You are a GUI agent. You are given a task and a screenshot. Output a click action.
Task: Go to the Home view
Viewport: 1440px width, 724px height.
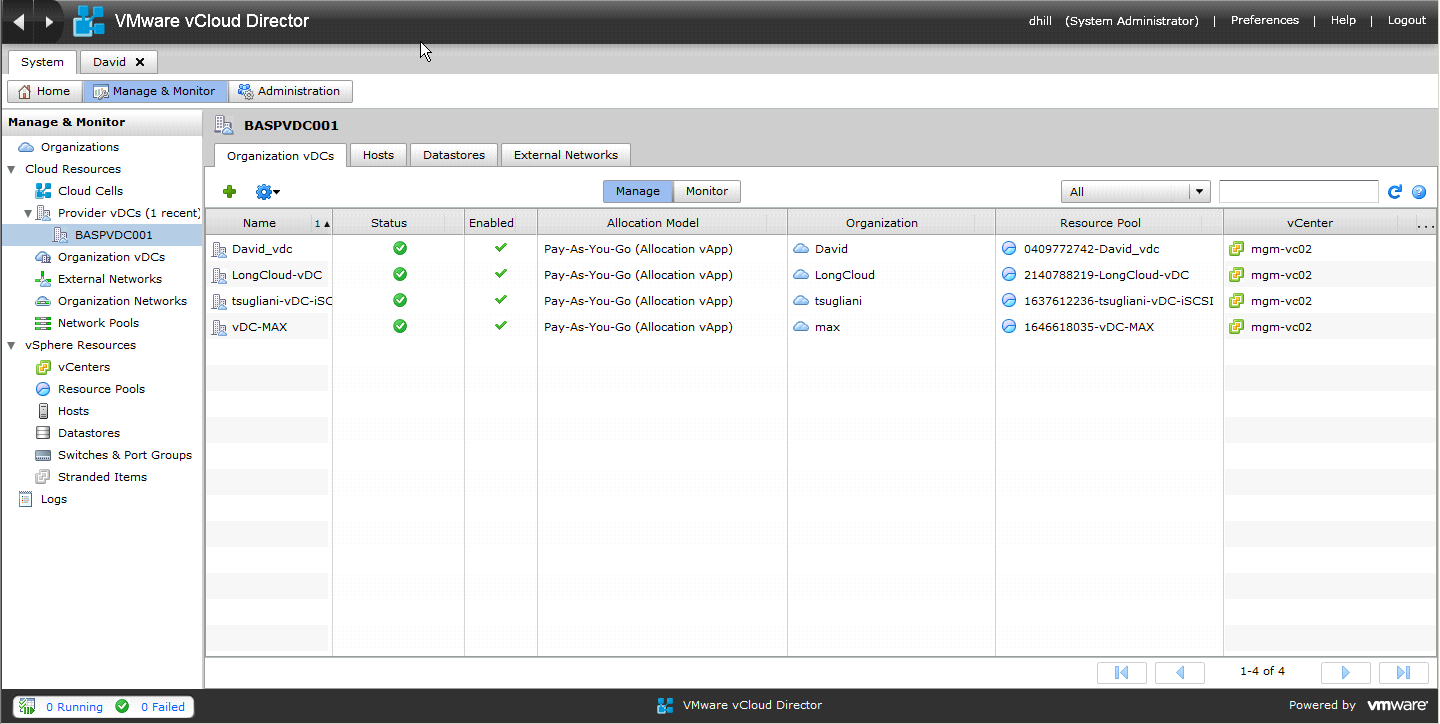click(x=45, y=91)
